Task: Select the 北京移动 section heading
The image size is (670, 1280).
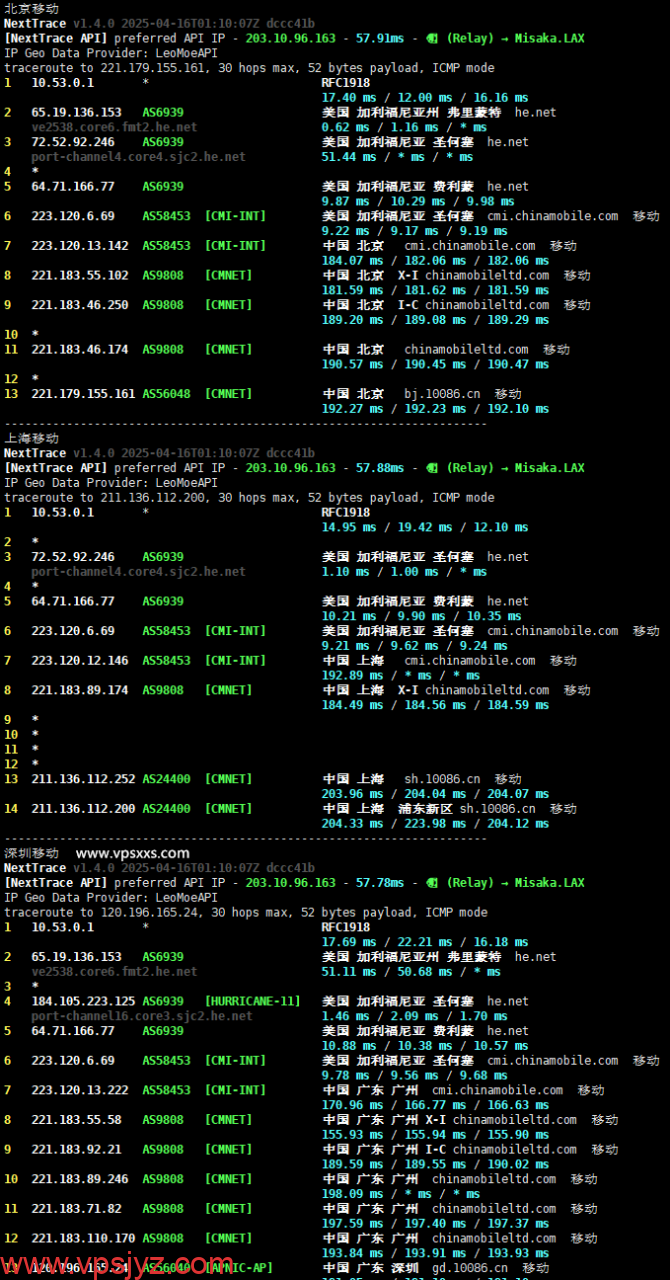Action: point(31,8)
